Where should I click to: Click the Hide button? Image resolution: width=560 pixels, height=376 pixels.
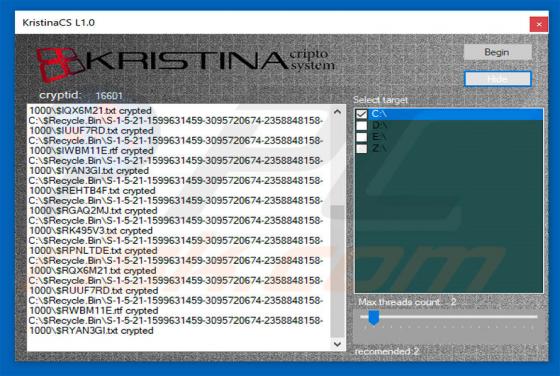click(498, 79)
